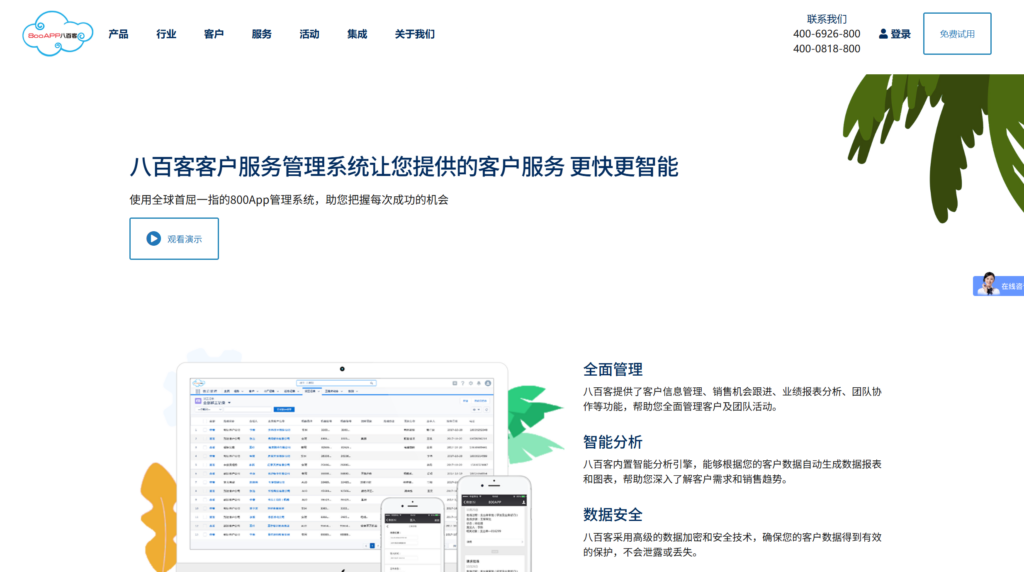The height and width of the screenshot is (572, 1024).
Task: Open the 客户 menu
Action: point(214,34)
